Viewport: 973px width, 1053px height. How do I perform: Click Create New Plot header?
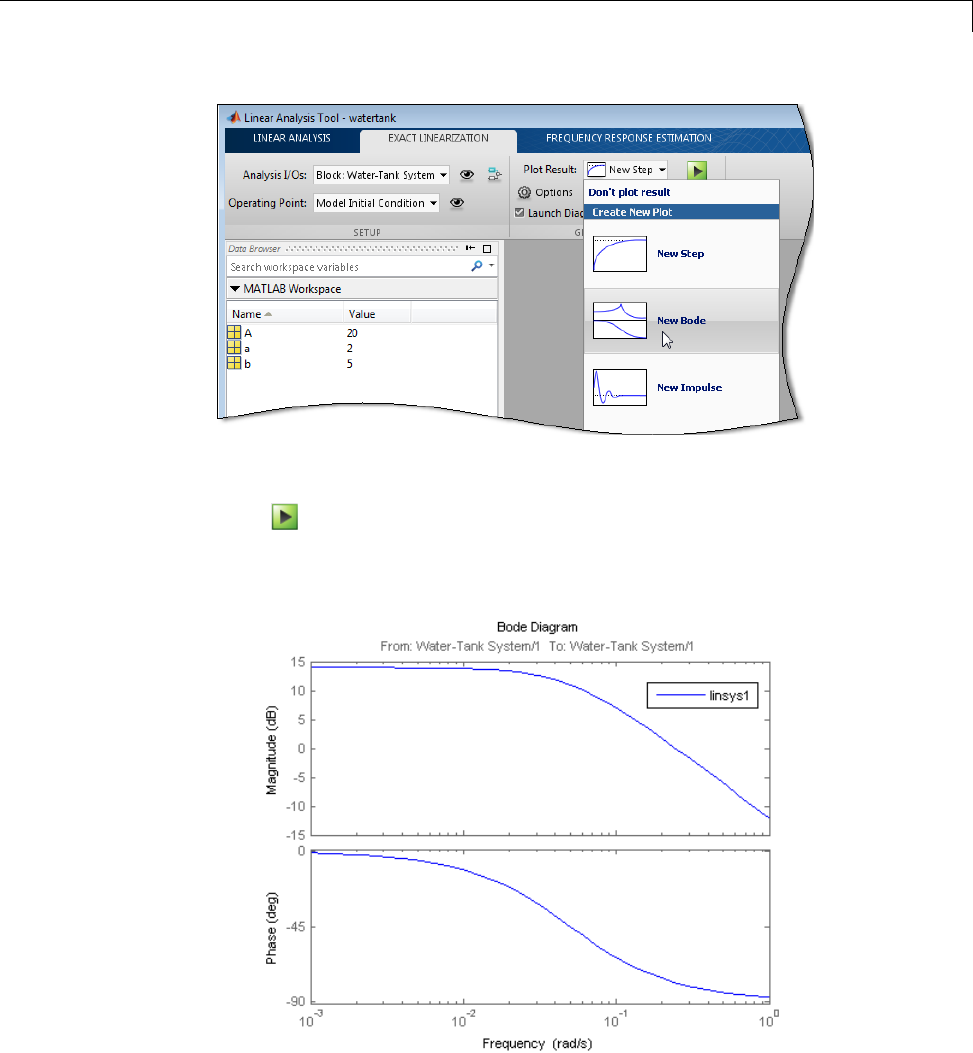(x=682, y=212)
